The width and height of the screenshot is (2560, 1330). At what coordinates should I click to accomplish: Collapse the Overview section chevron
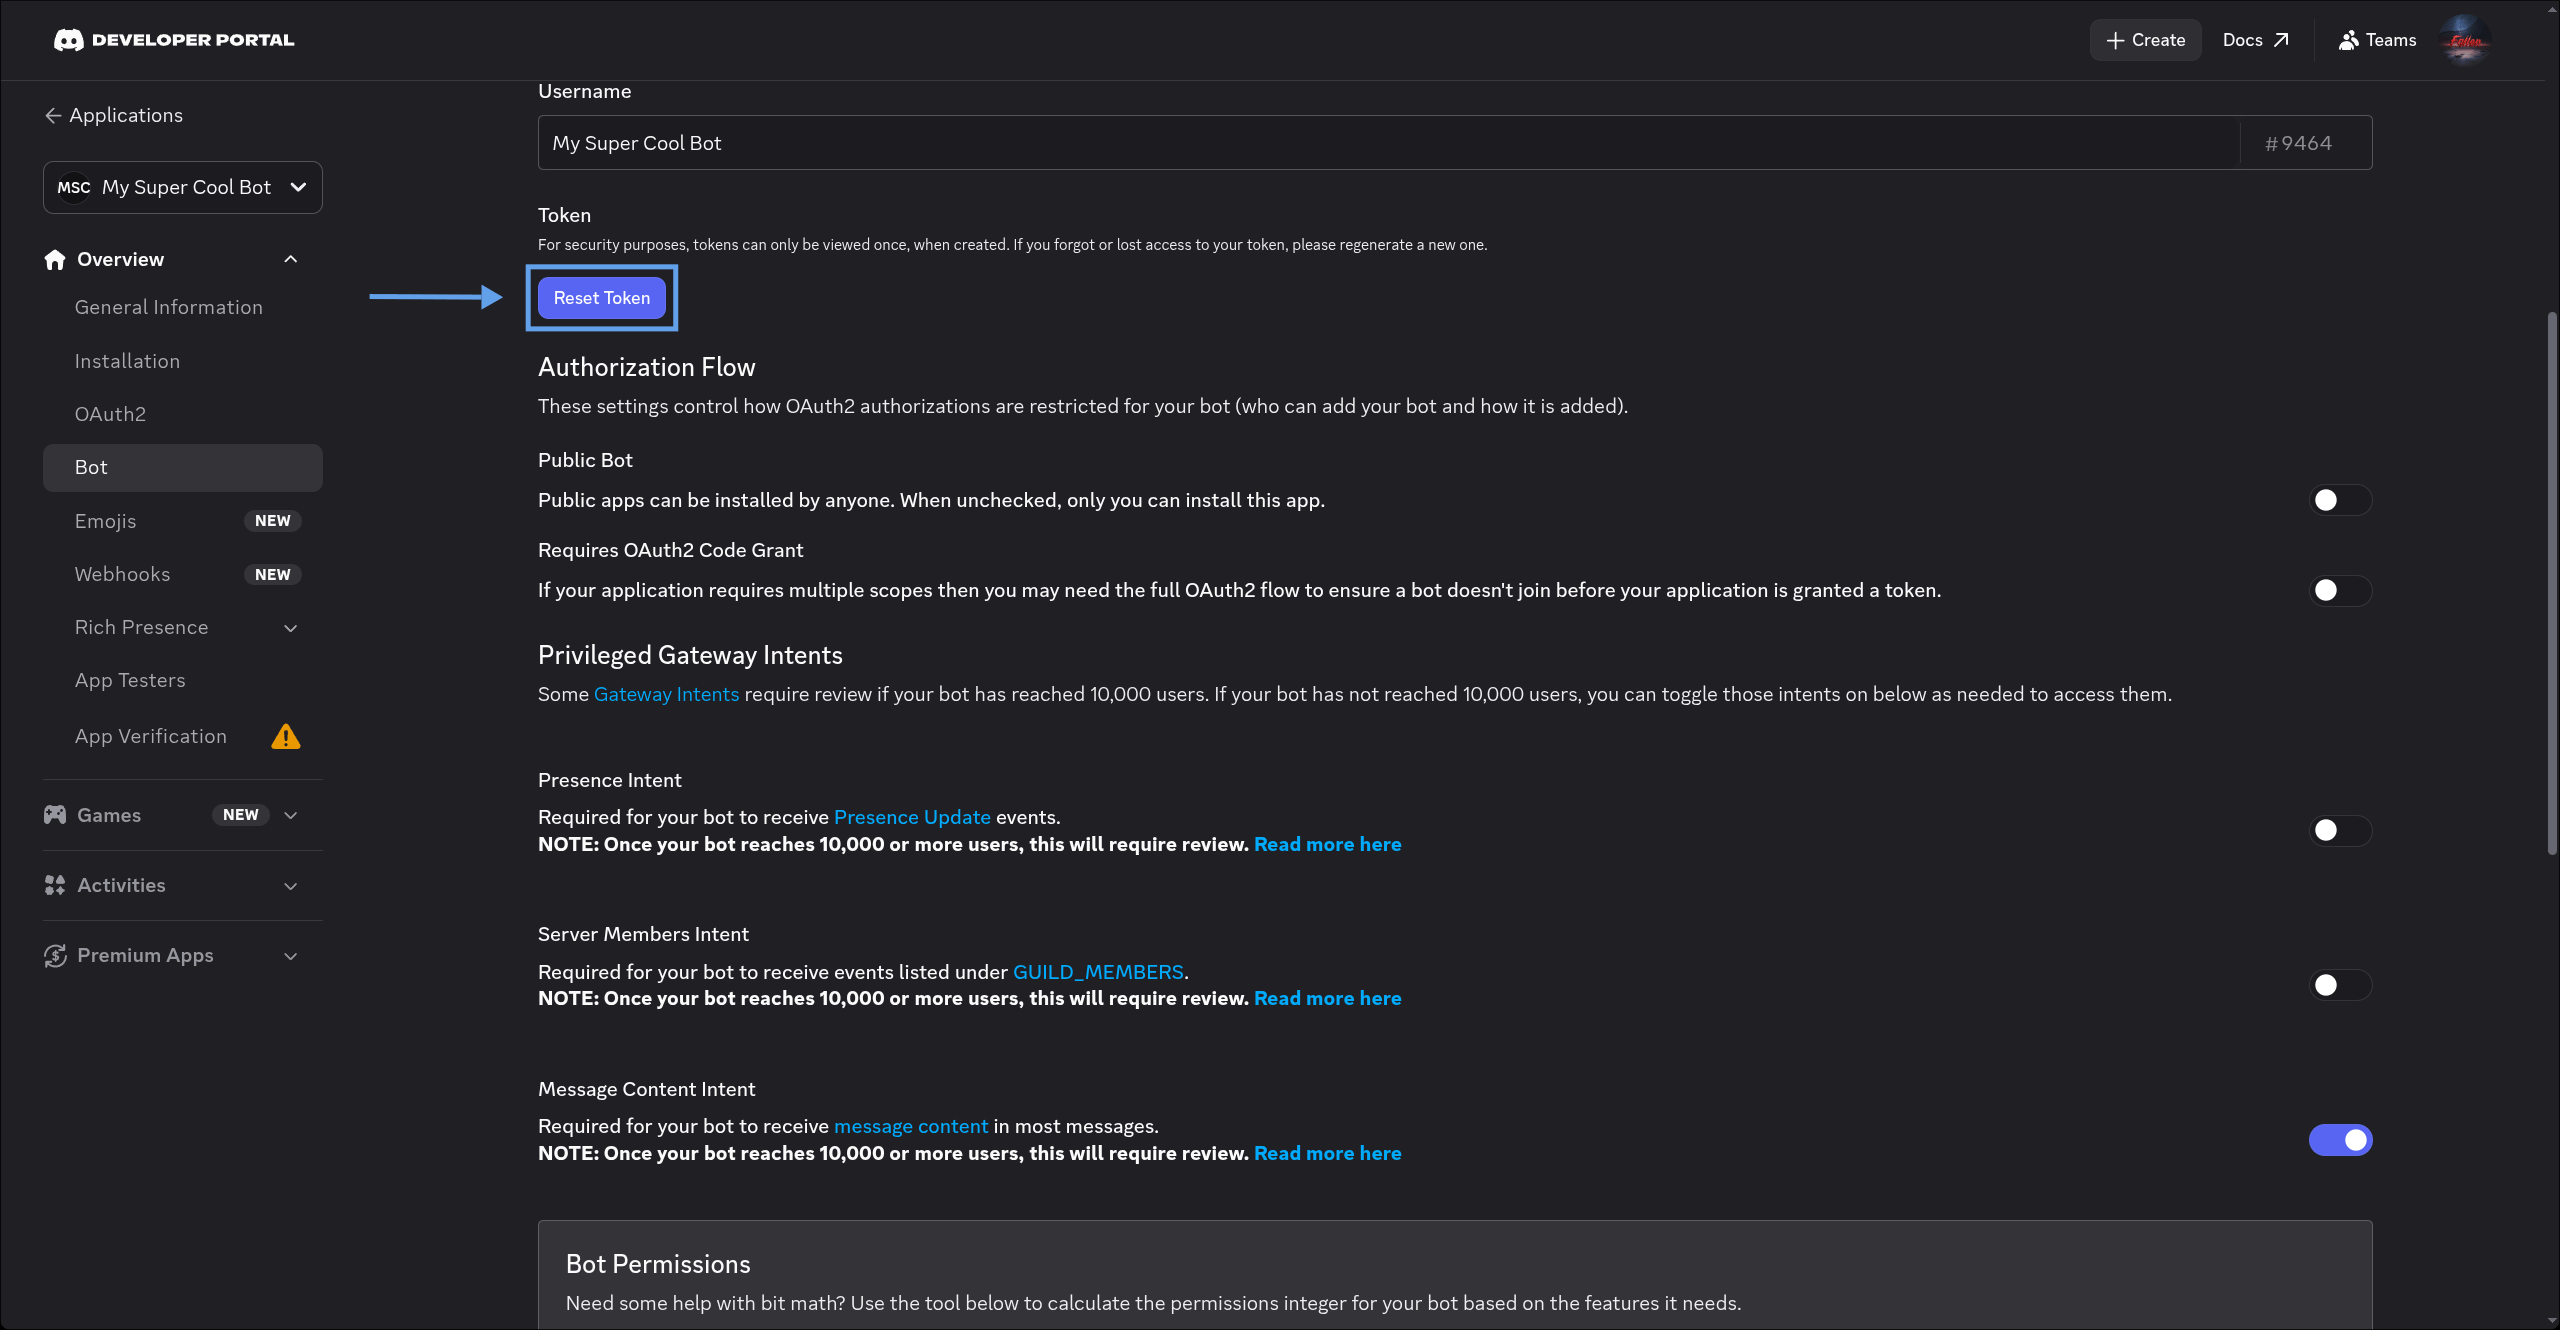click(291, 260)
